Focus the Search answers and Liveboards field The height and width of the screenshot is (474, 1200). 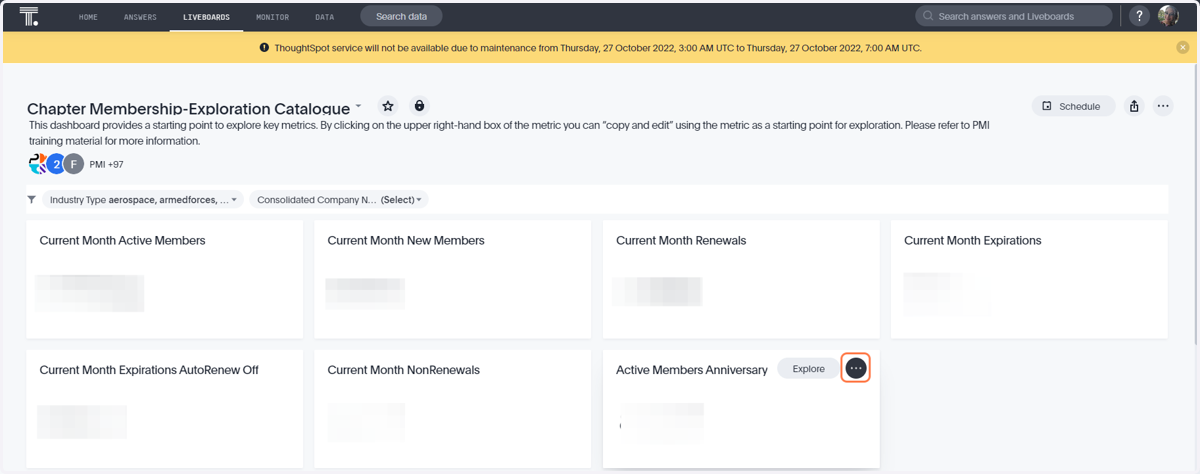point(1014,16)
